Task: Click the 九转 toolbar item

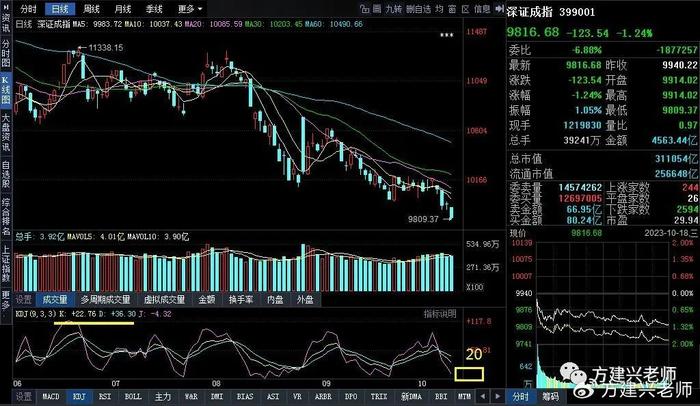Action: click(x=393, y=9)
